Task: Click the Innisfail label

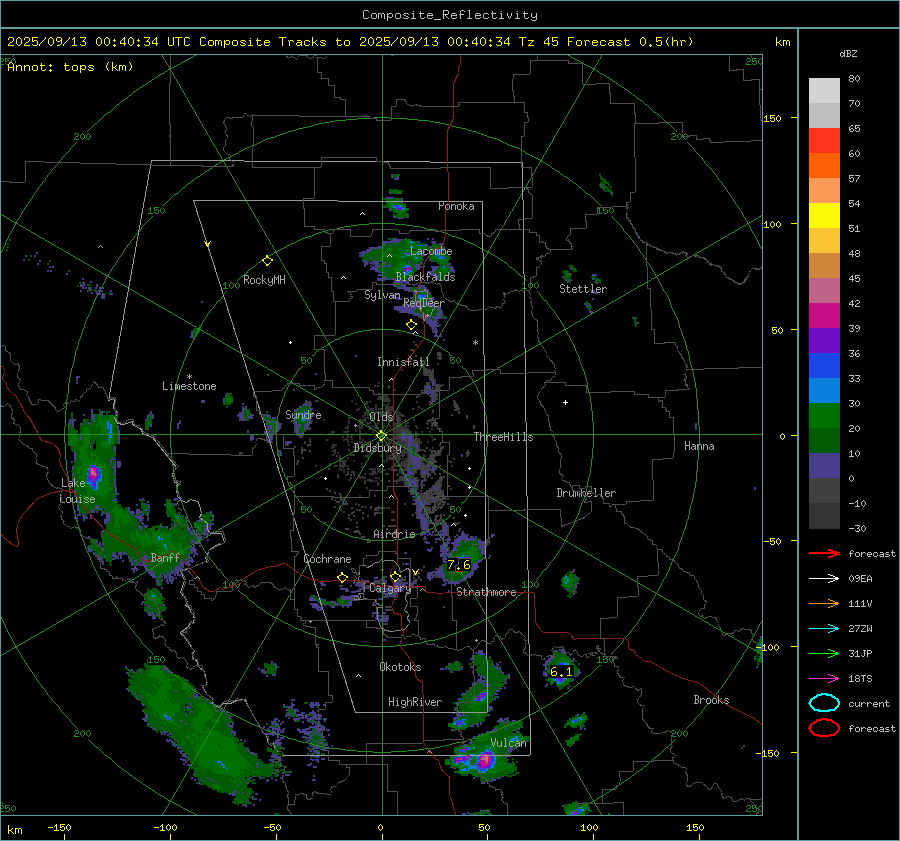Action: (x=403, y=362)
